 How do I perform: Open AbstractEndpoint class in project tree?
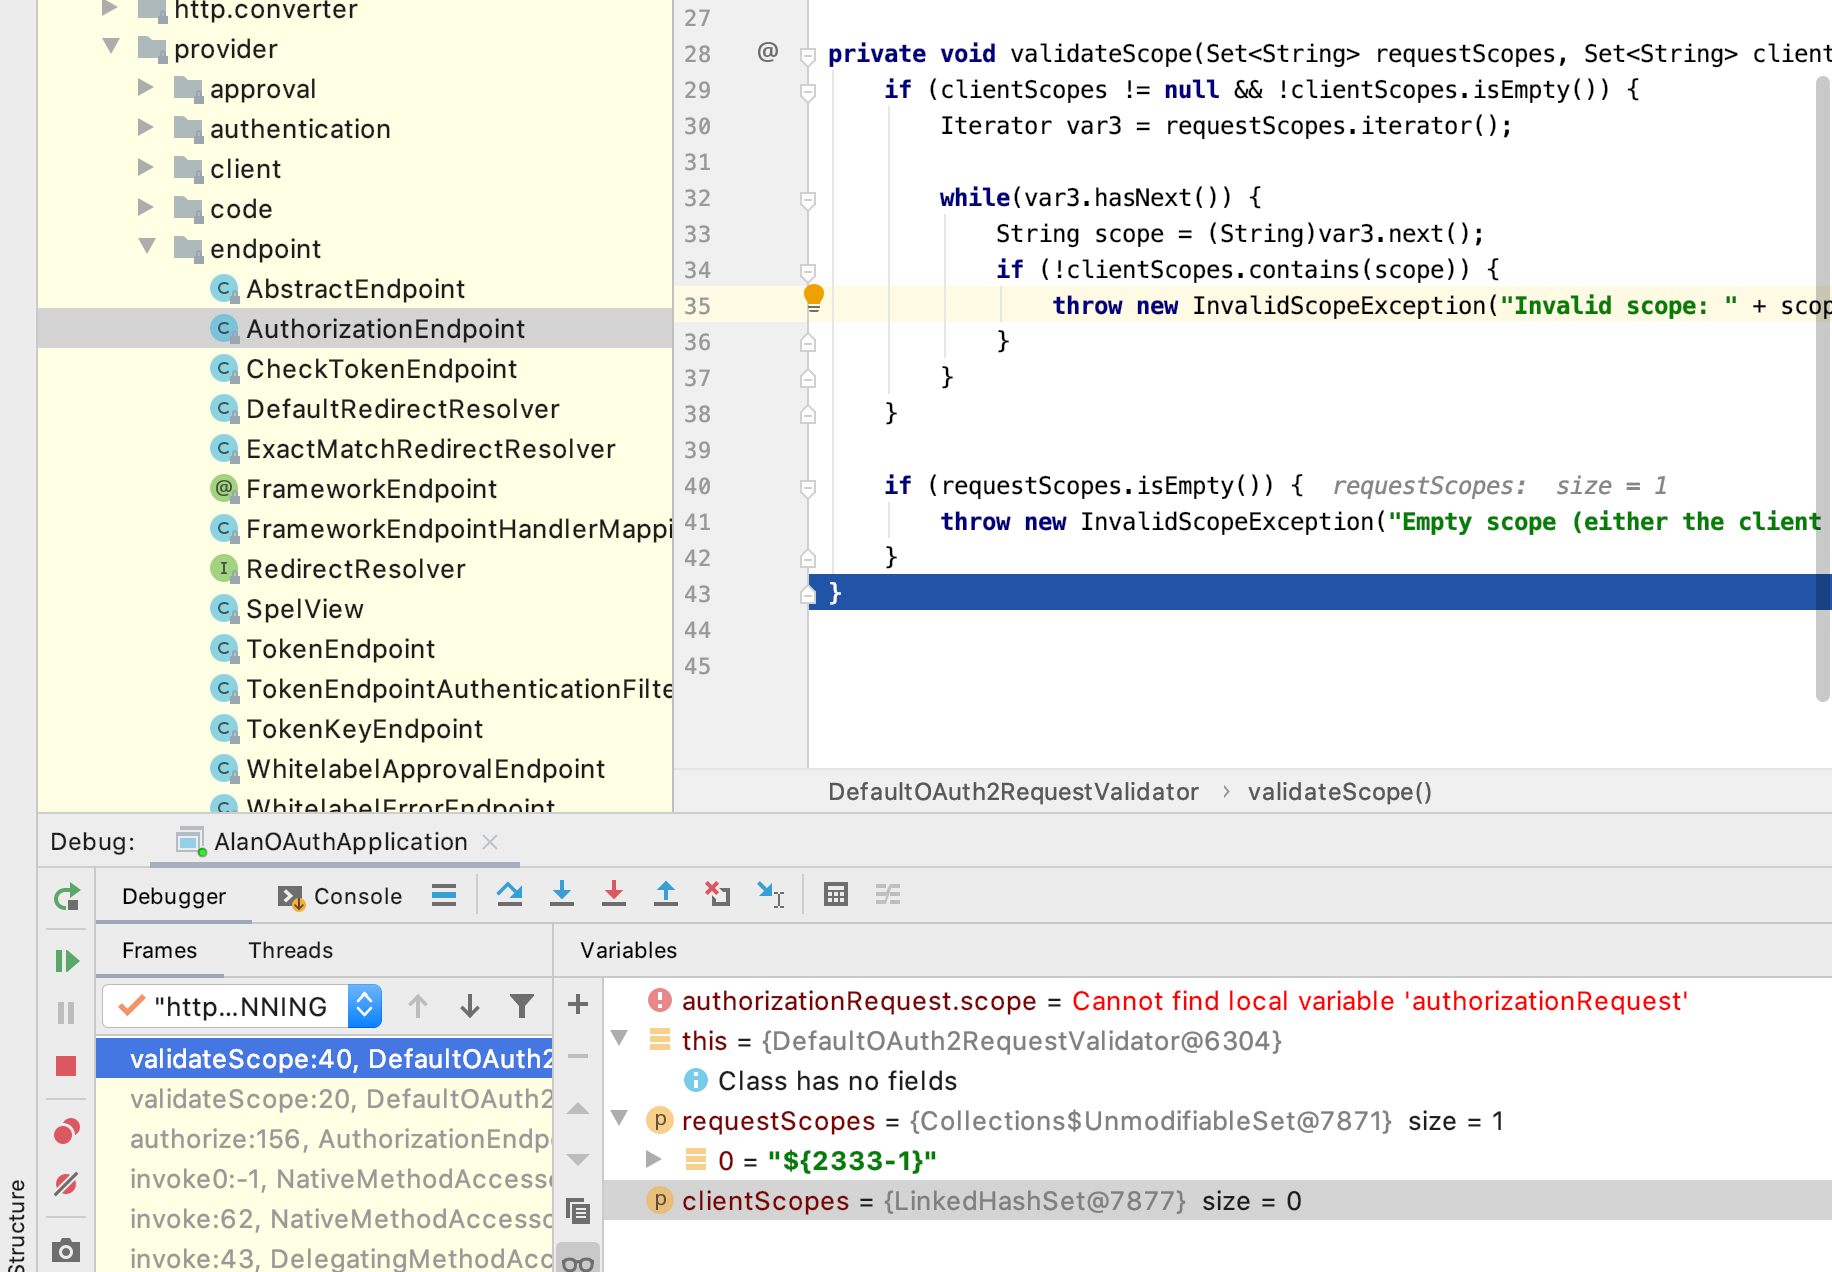[x=355, y=289]
